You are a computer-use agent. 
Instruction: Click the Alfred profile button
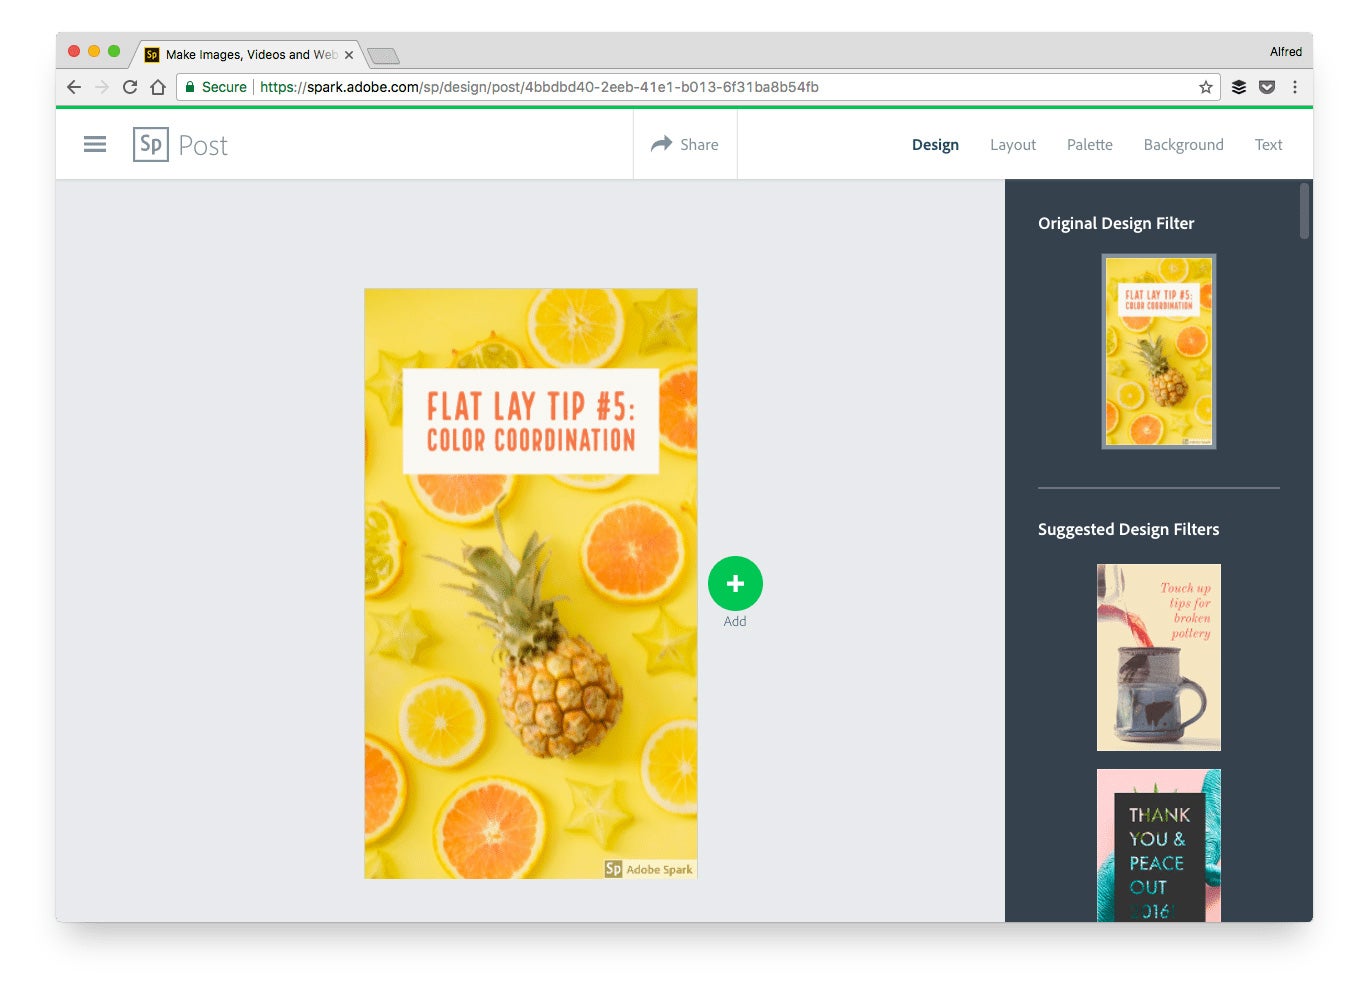[x=1286, y=52]
